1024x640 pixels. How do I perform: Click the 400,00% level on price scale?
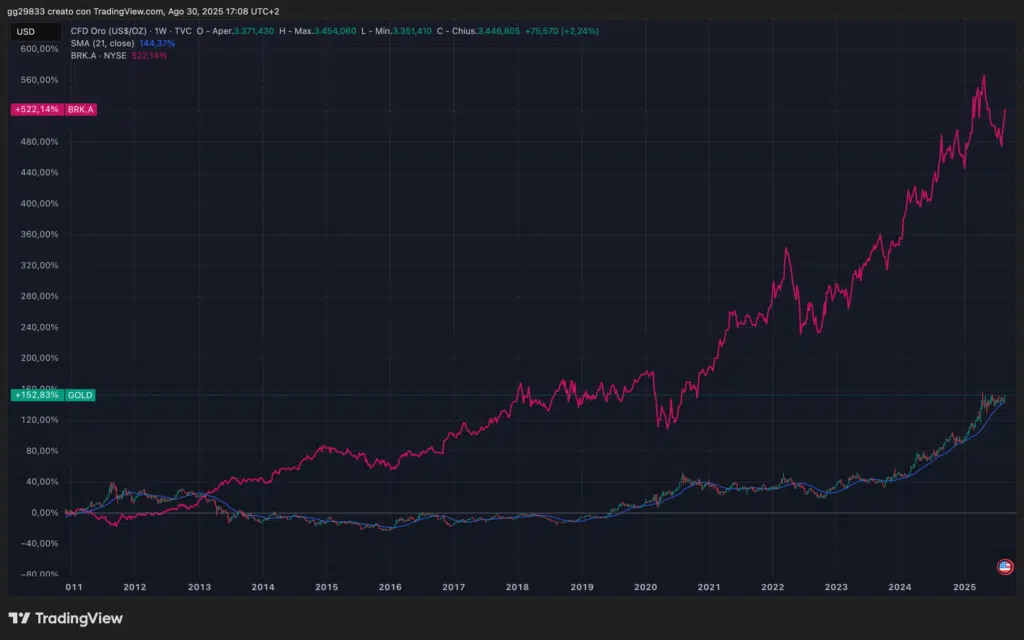tap(40, 203)
